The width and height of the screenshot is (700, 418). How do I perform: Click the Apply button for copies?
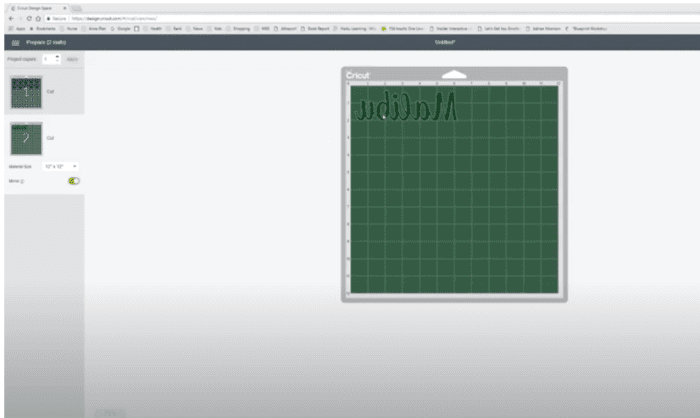tap(72, 59)
